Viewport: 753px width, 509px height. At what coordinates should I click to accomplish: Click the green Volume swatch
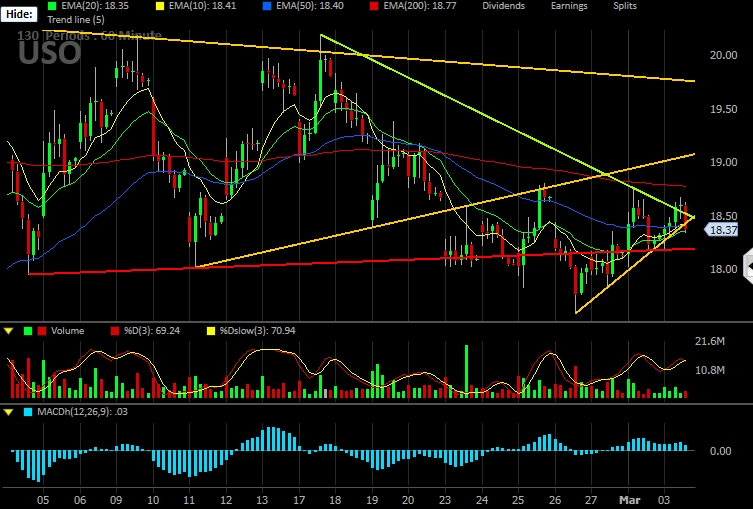(x=28, y=331)
